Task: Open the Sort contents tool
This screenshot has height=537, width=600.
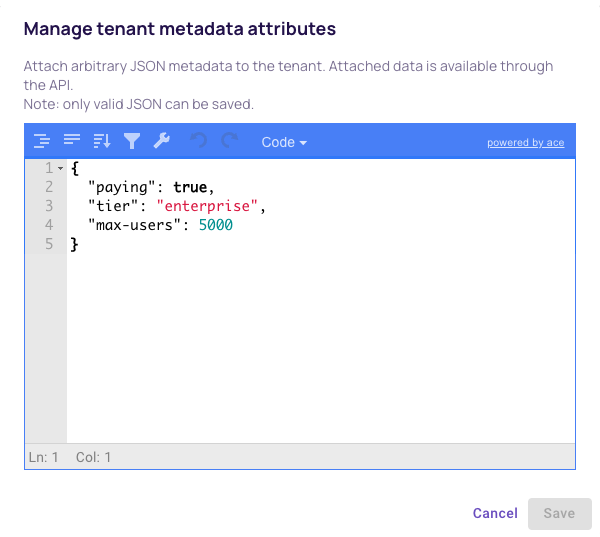Action: click(x=102, y=141)
